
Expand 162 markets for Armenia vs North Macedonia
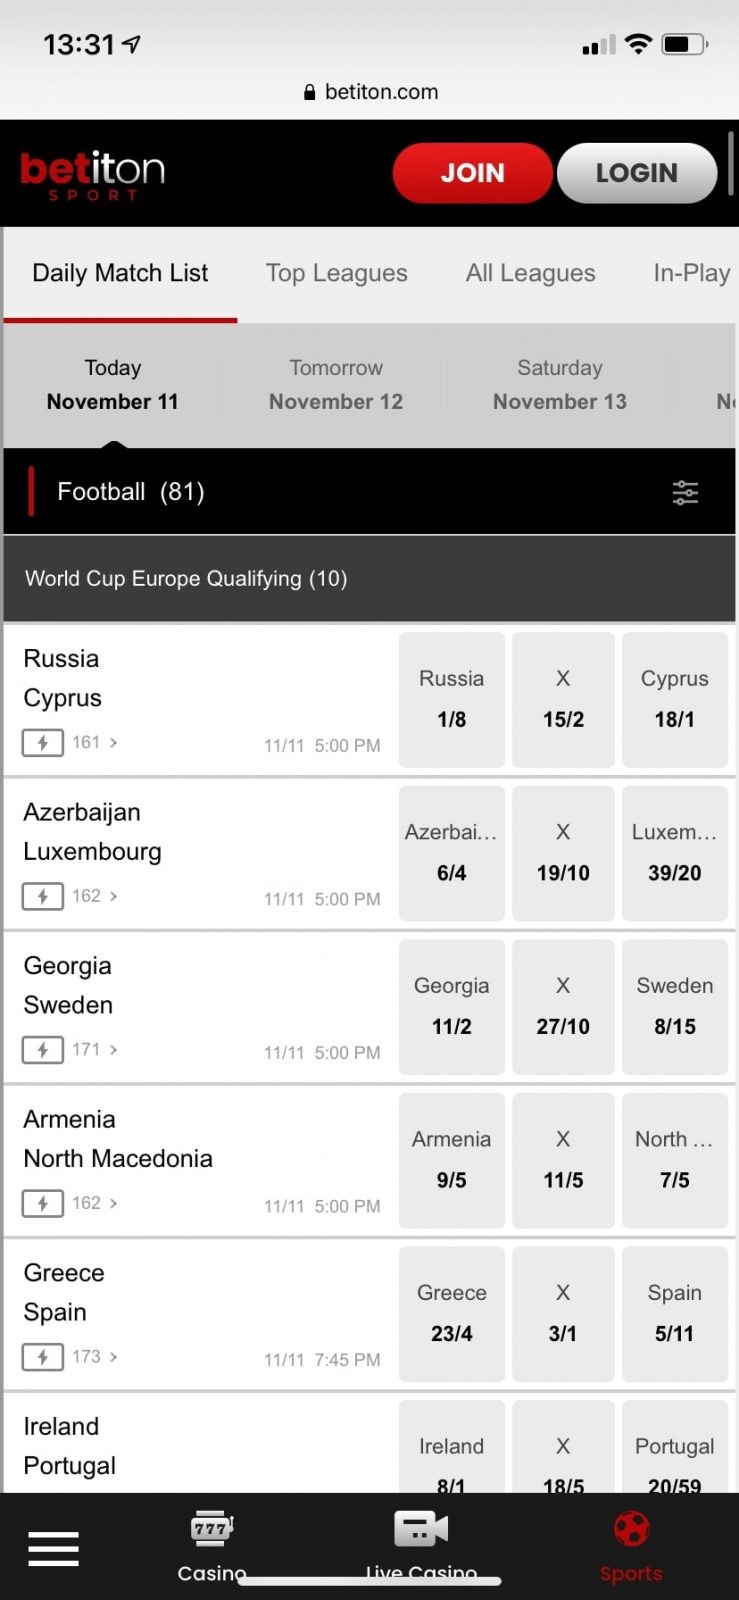(94, 1203)
